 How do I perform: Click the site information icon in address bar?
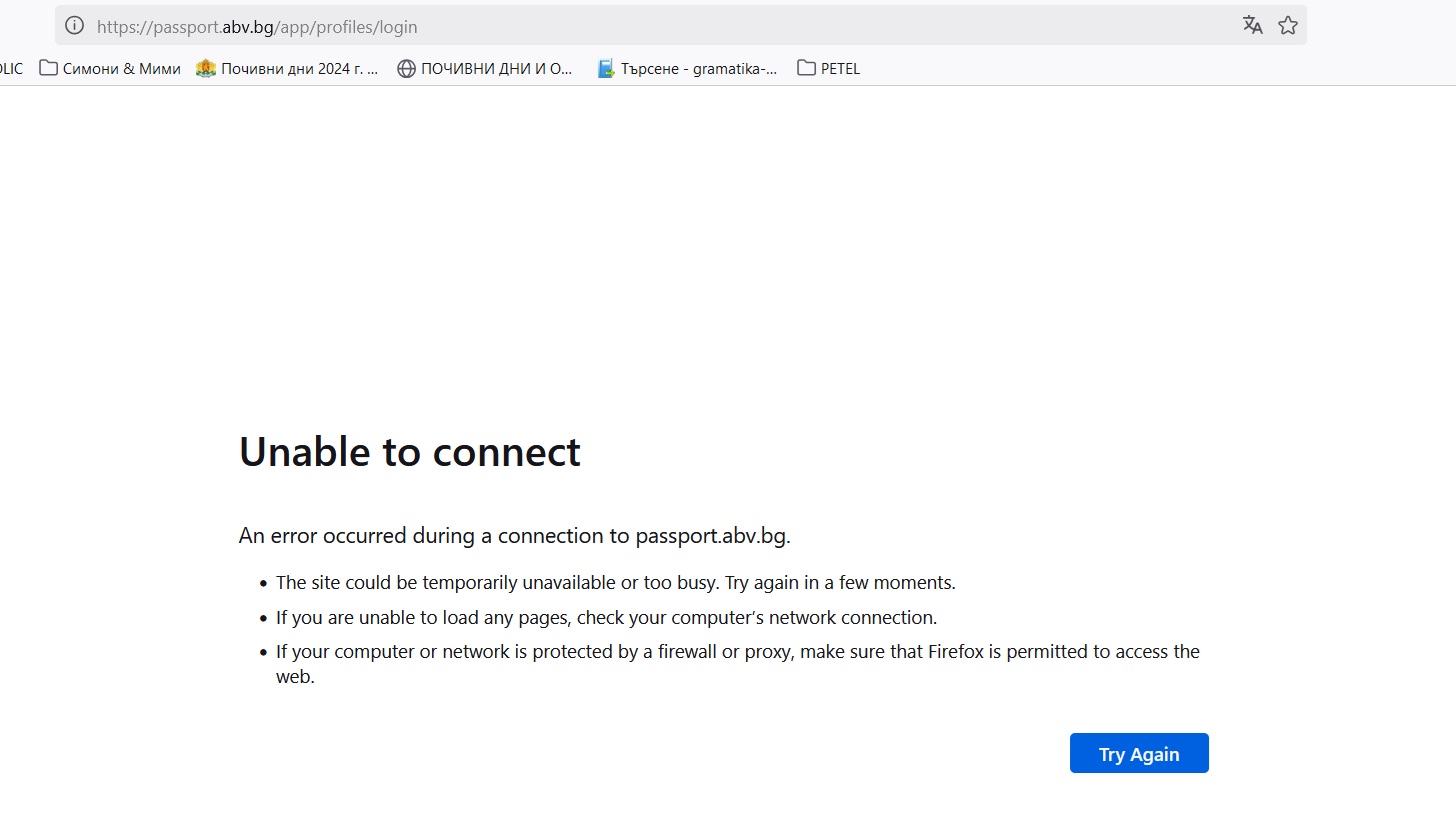(74, 26)
